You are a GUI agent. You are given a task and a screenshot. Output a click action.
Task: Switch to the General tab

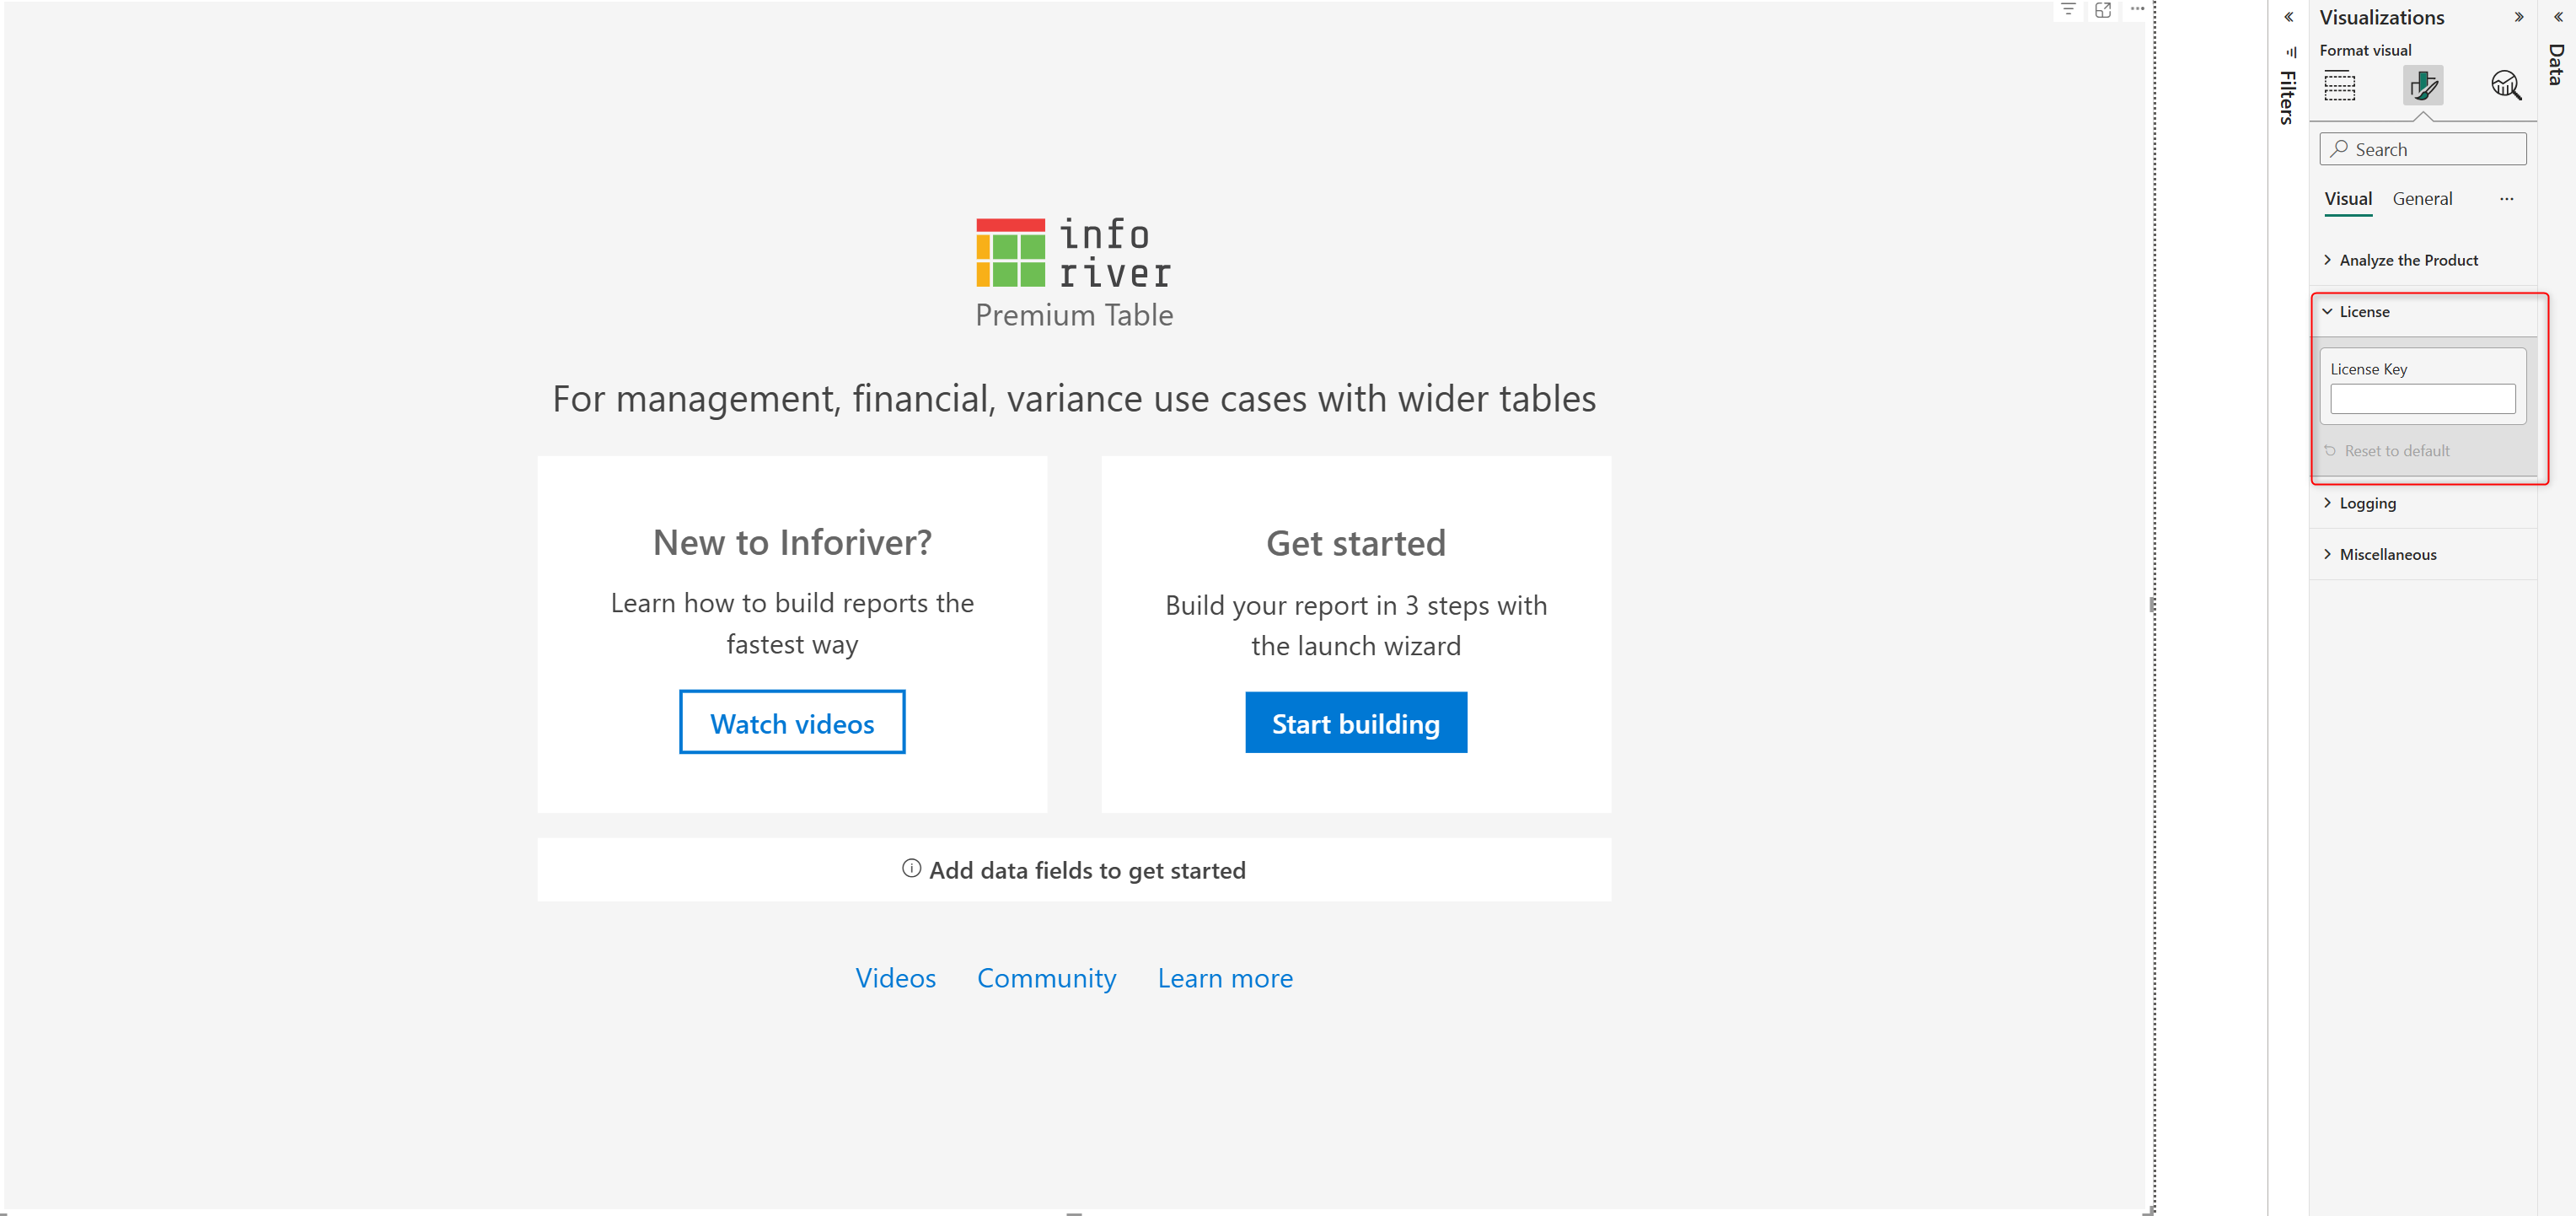(x=2421, y=199)
